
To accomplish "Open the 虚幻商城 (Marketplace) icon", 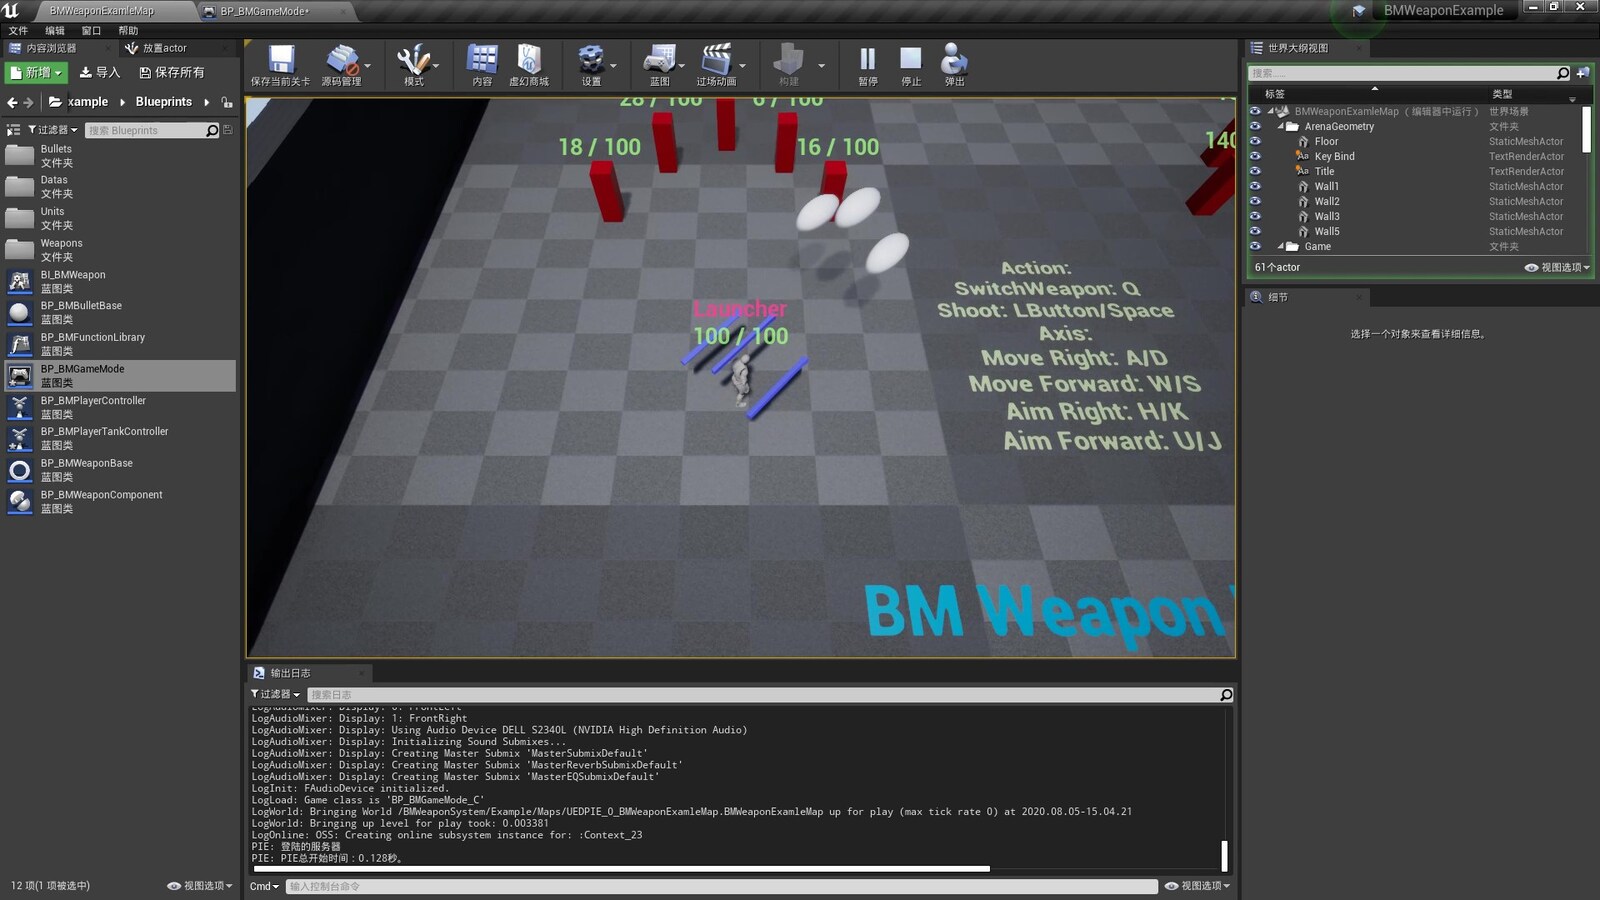I will point(530,63).
